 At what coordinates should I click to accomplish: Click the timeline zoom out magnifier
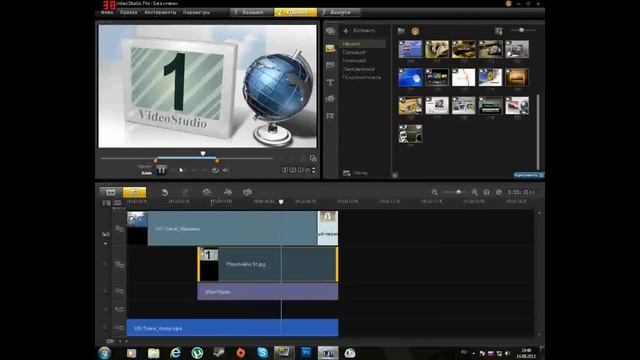tap(435, 192)
